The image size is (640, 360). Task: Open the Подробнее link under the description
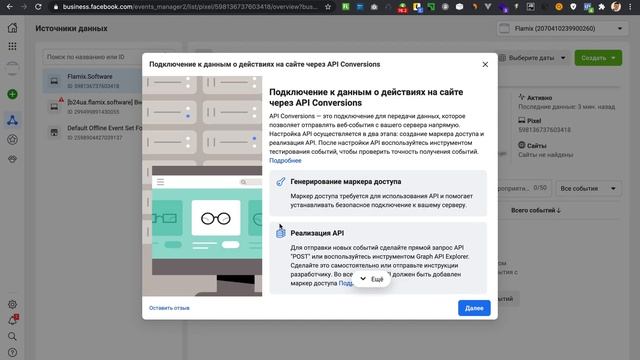[x=285, y=160]
